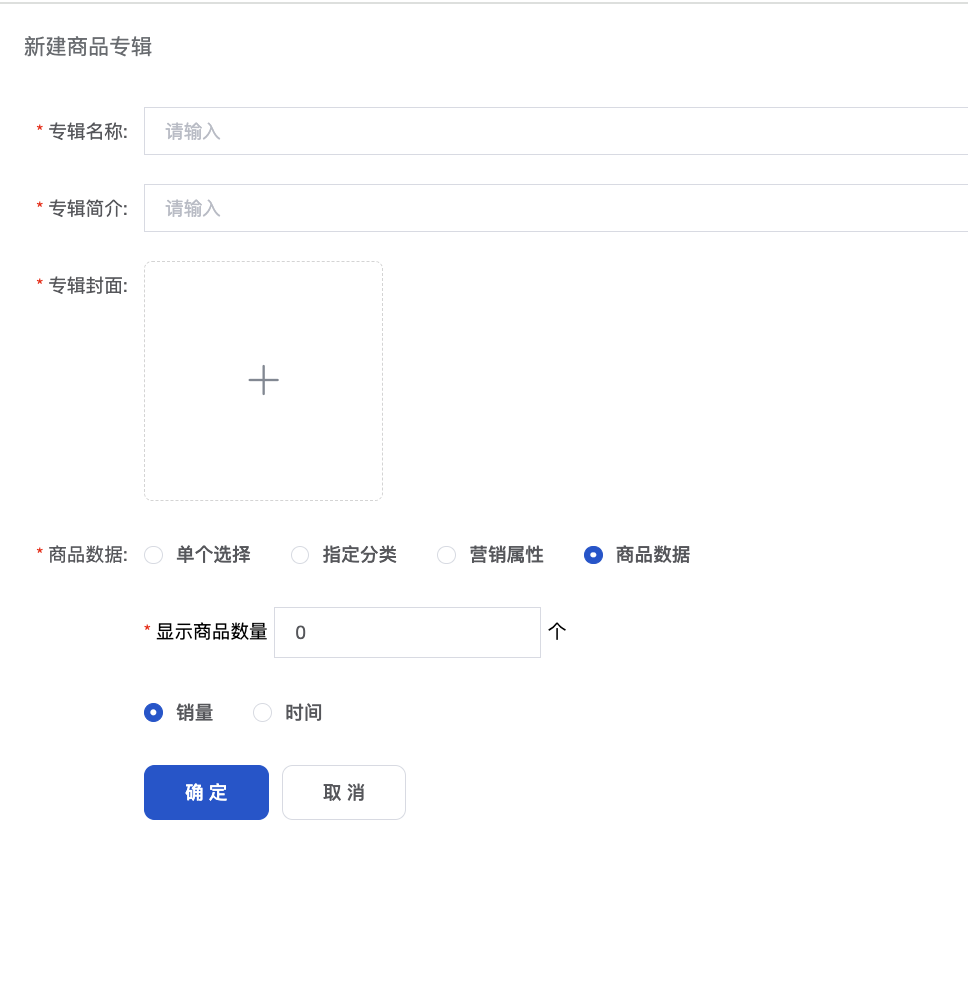Switch to the 营销属性 radio option

click(x=447, y=555)
